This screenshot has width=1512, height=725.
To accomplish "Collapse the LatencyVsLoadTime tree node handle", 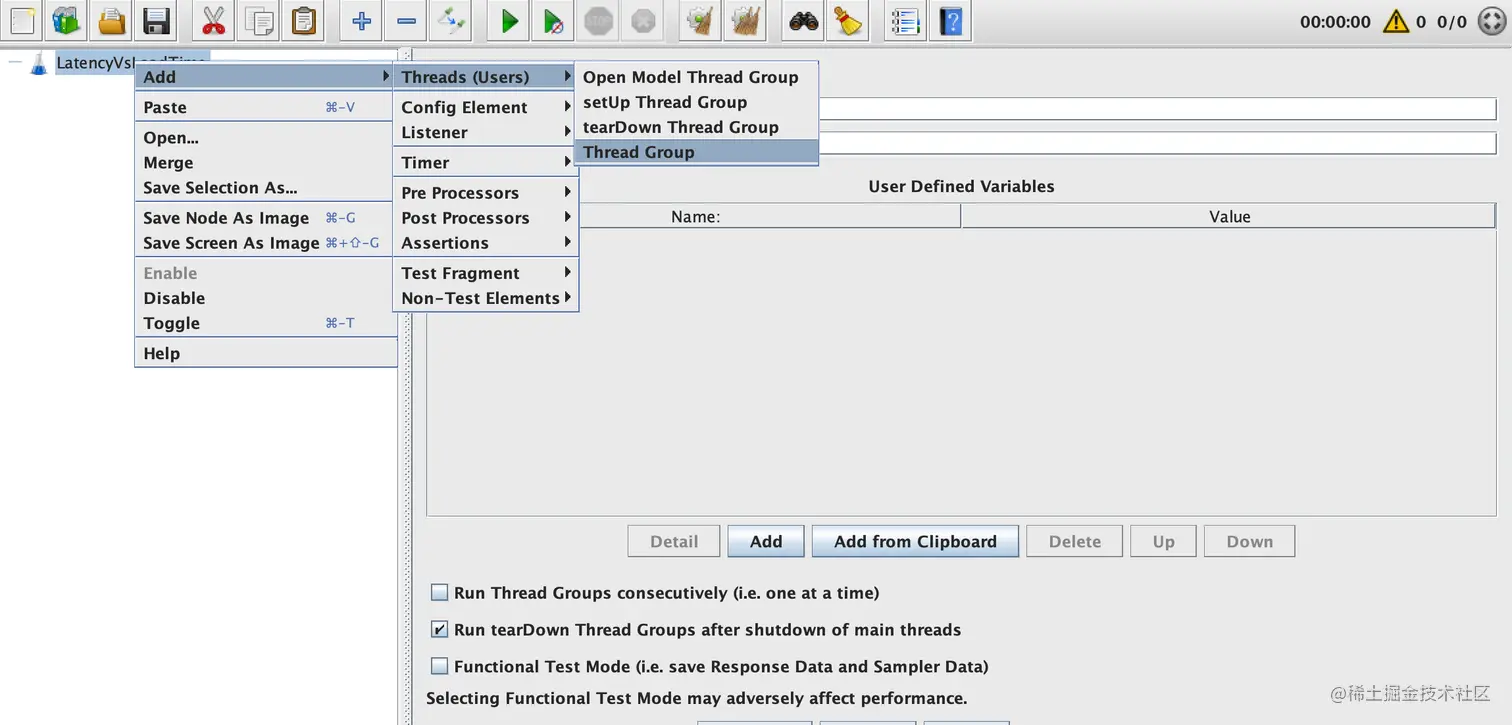I will [x=15, y=63].
